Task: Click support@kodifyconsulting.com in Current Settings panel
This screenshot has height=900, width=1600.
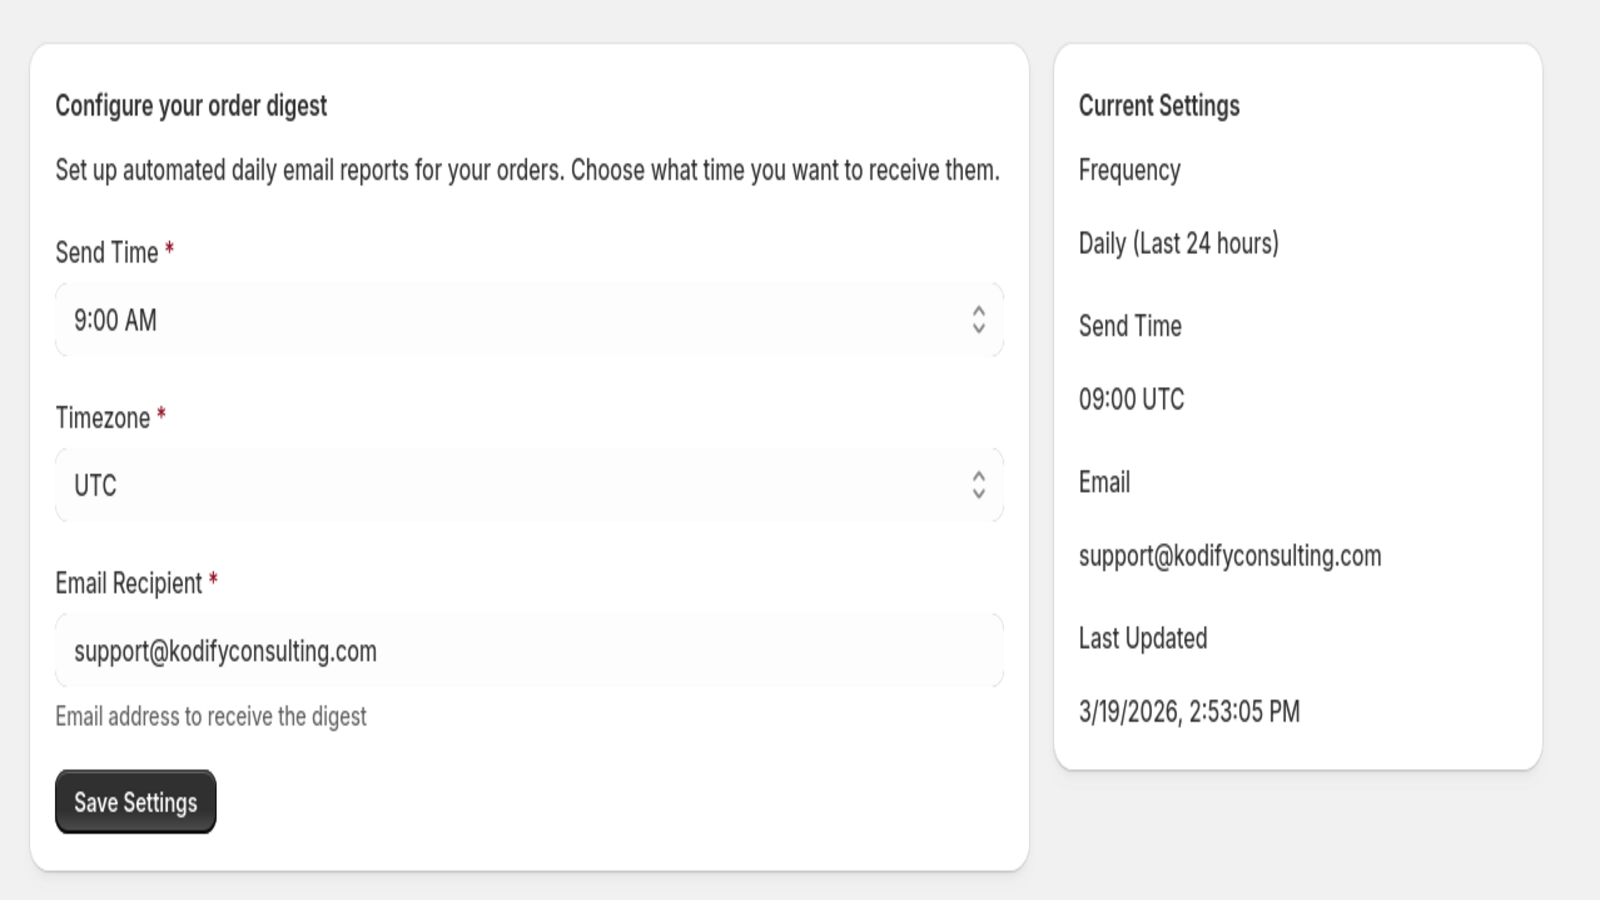Action: click(1229, 556)
